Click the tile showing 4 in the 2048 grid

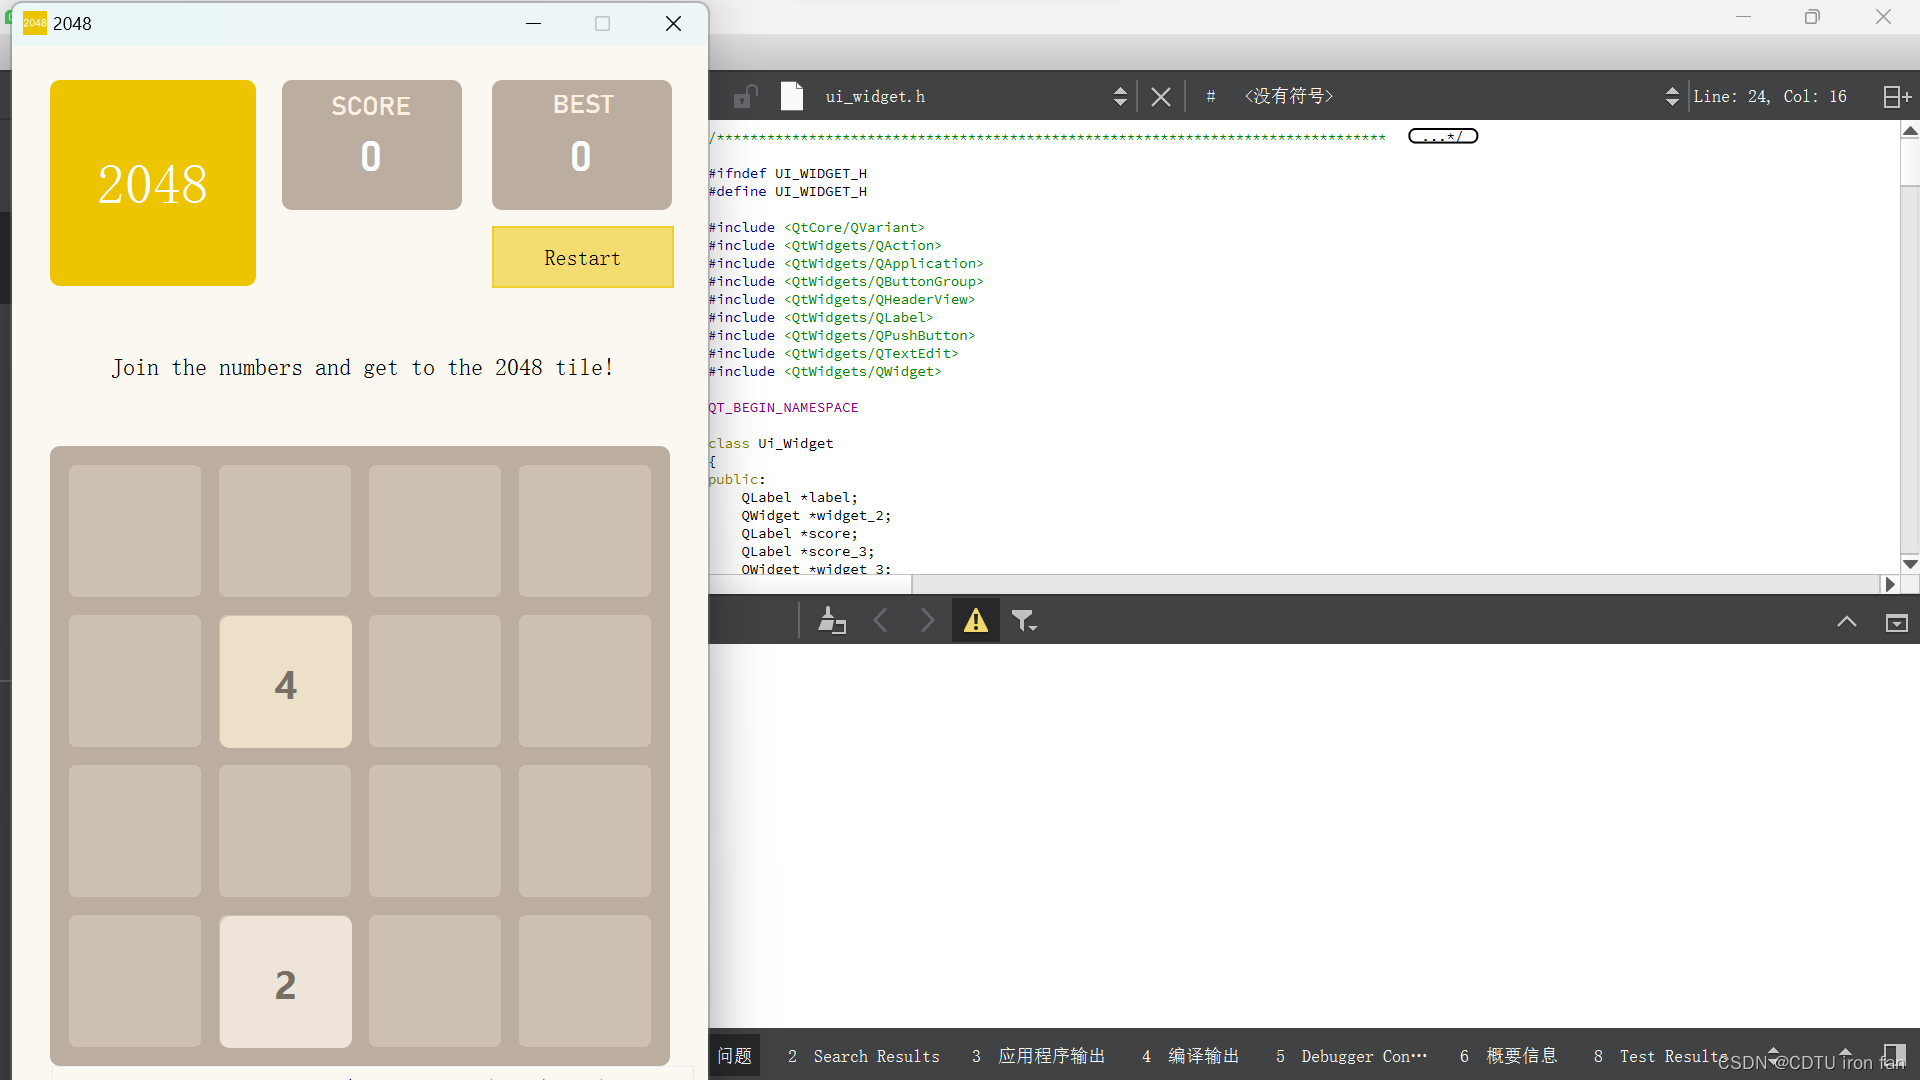coord(285,683)
